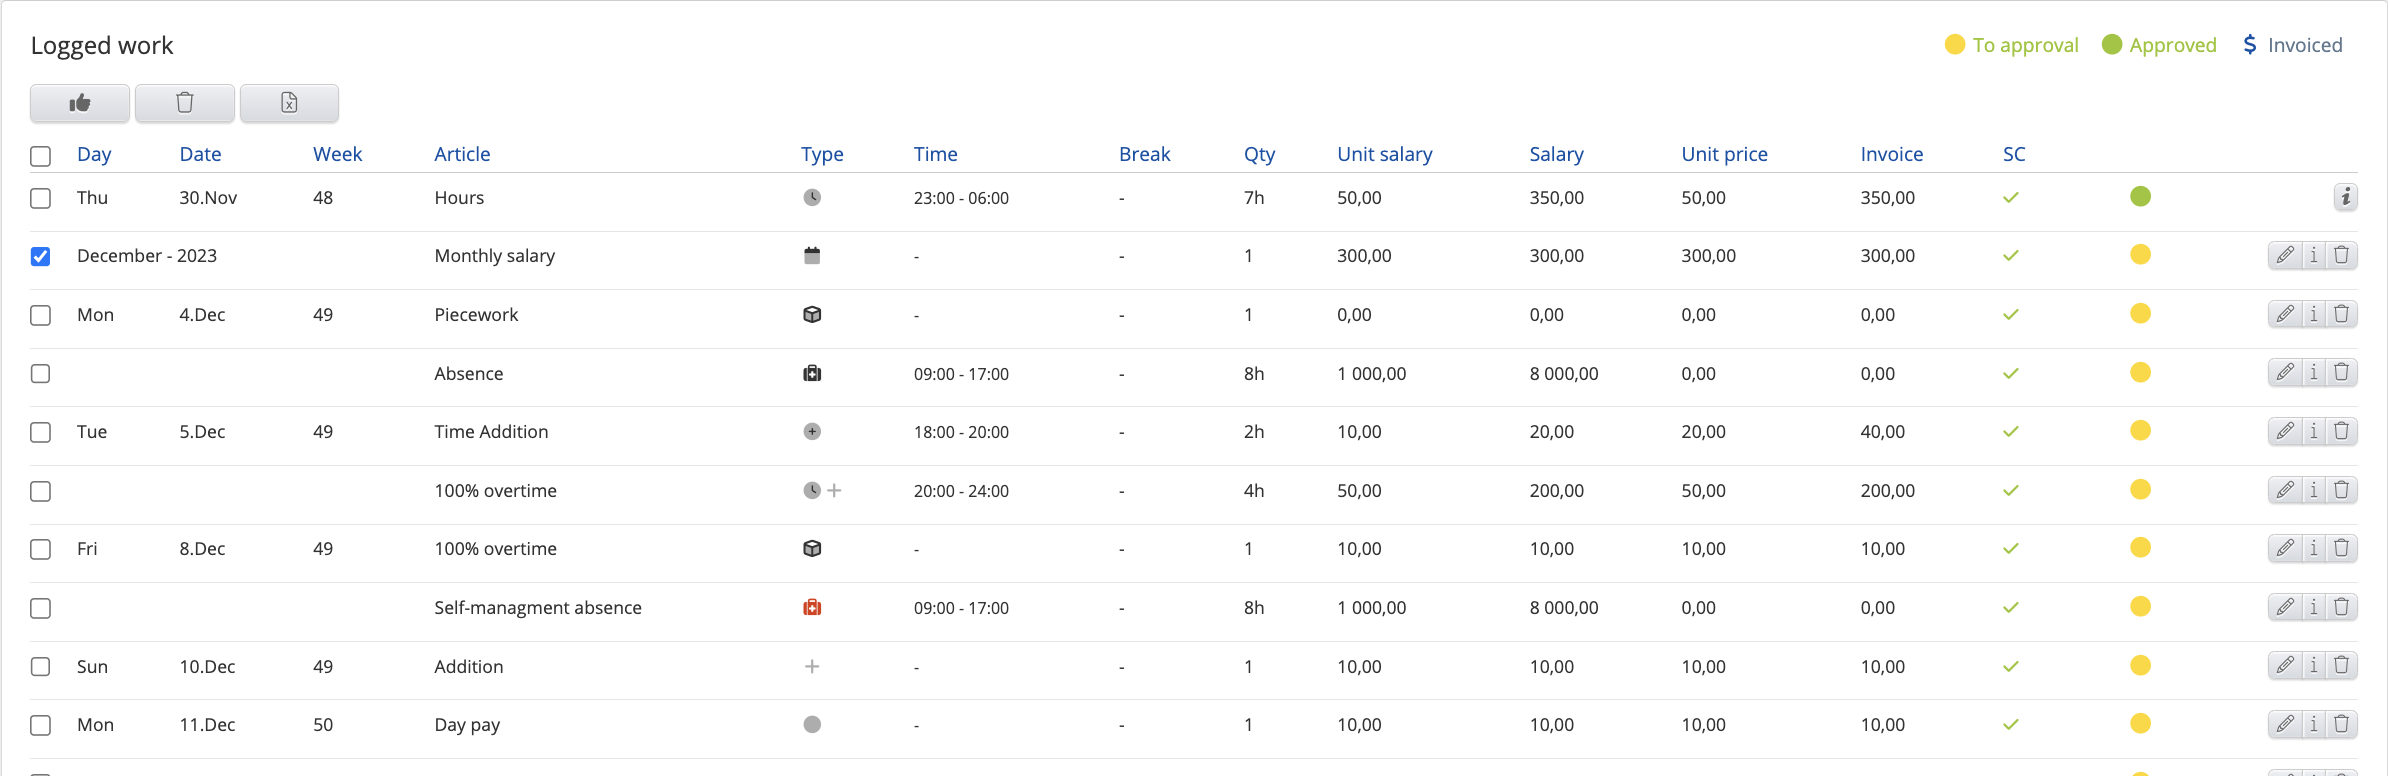Screen dimensions: 2388x776
Task: Sort by the Article column header
Action: click(462, 154)
